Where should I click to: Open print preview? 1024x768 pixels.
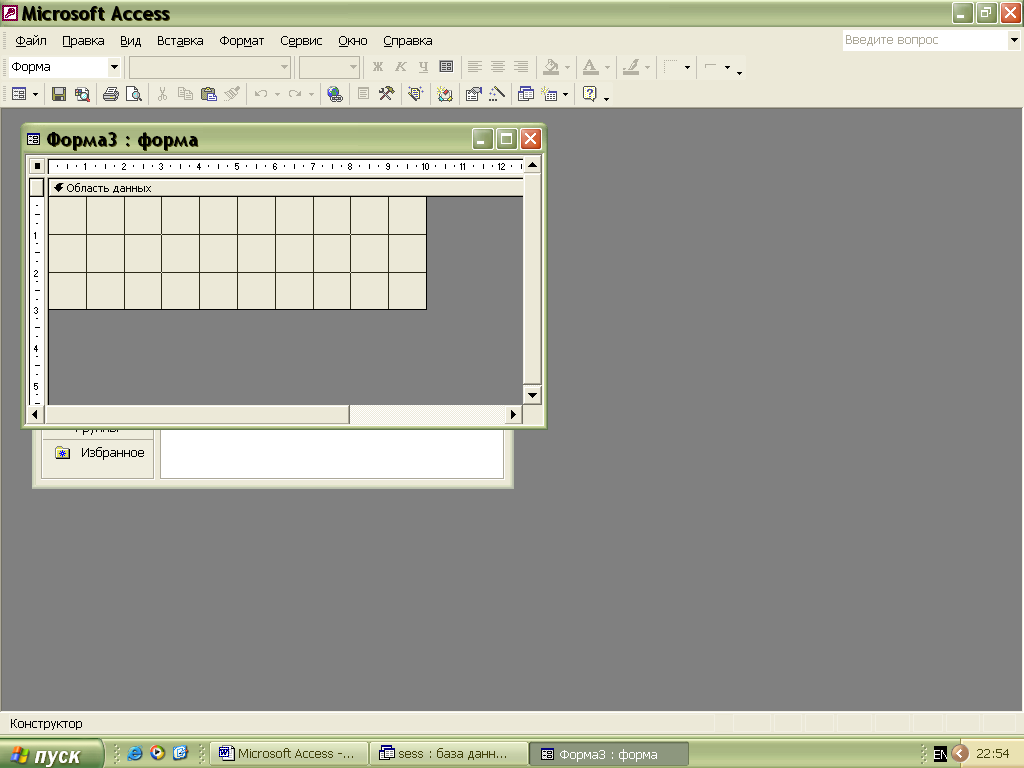[133, 94]
